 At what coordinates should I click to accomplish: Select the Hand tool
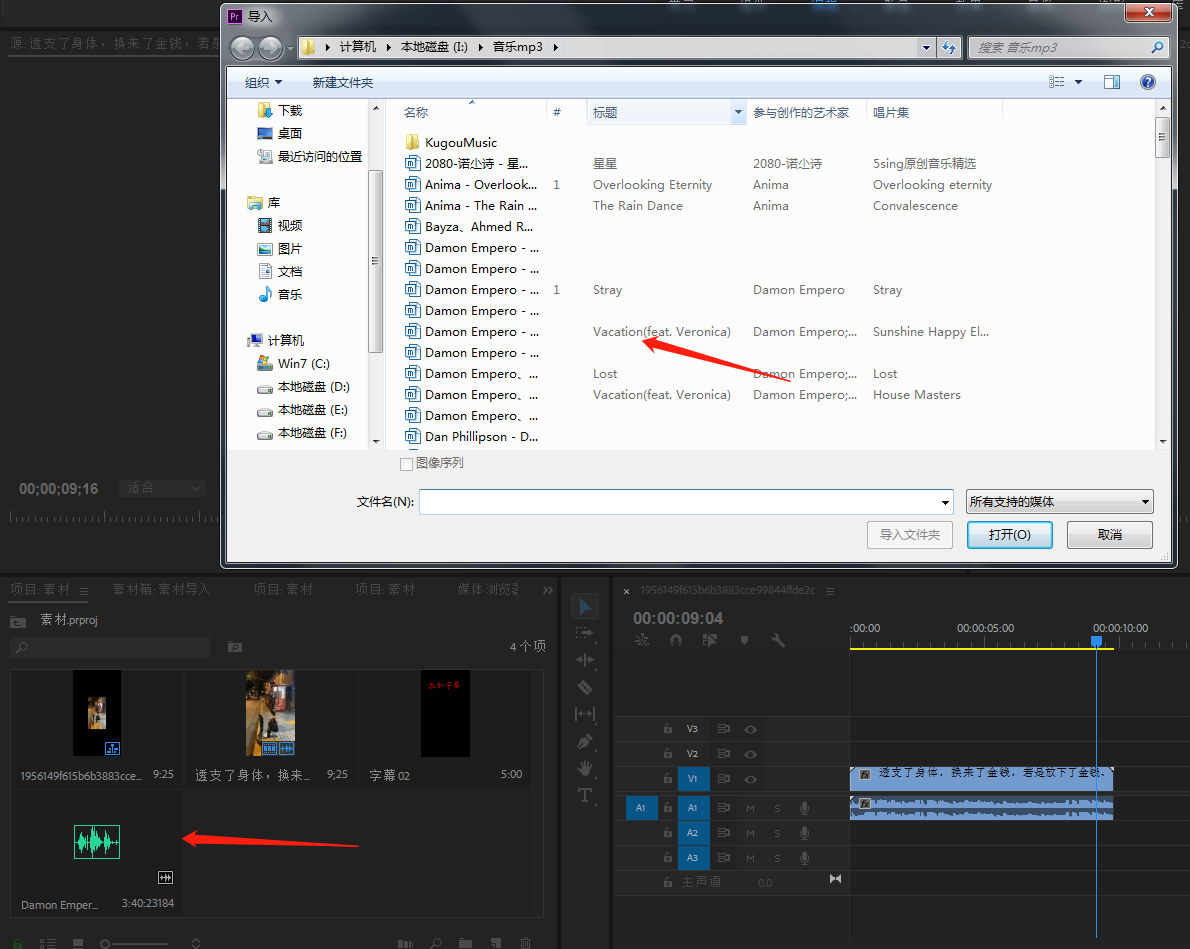point(585,768)
